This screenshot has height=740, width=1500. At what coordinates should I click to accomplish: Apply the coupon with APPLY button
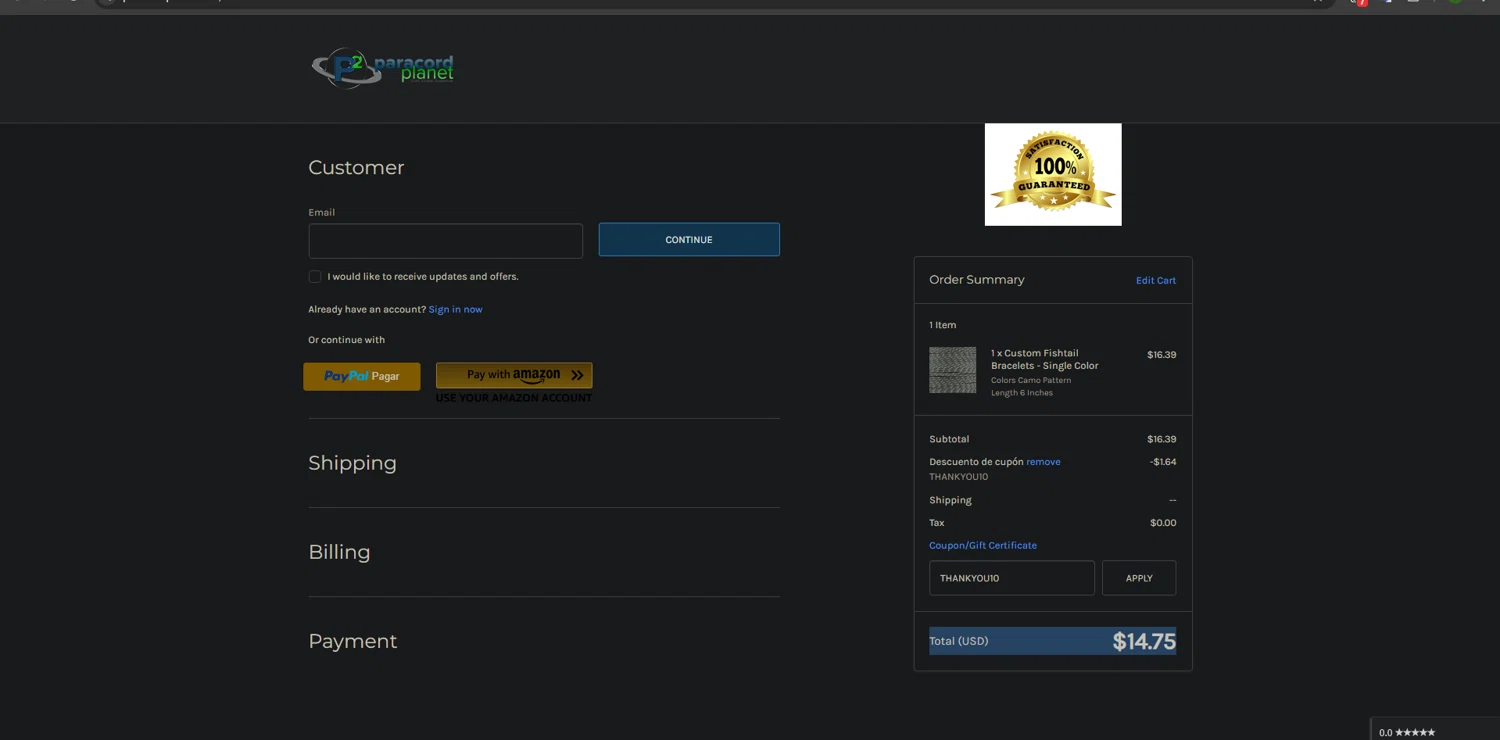point(1139,578)
